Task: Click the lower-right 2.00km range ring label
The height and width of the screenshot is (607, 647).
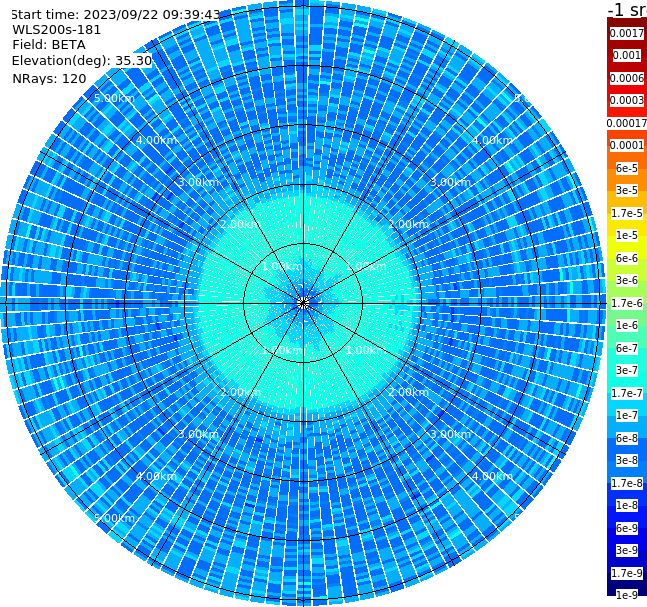Action: coord(408,392)
